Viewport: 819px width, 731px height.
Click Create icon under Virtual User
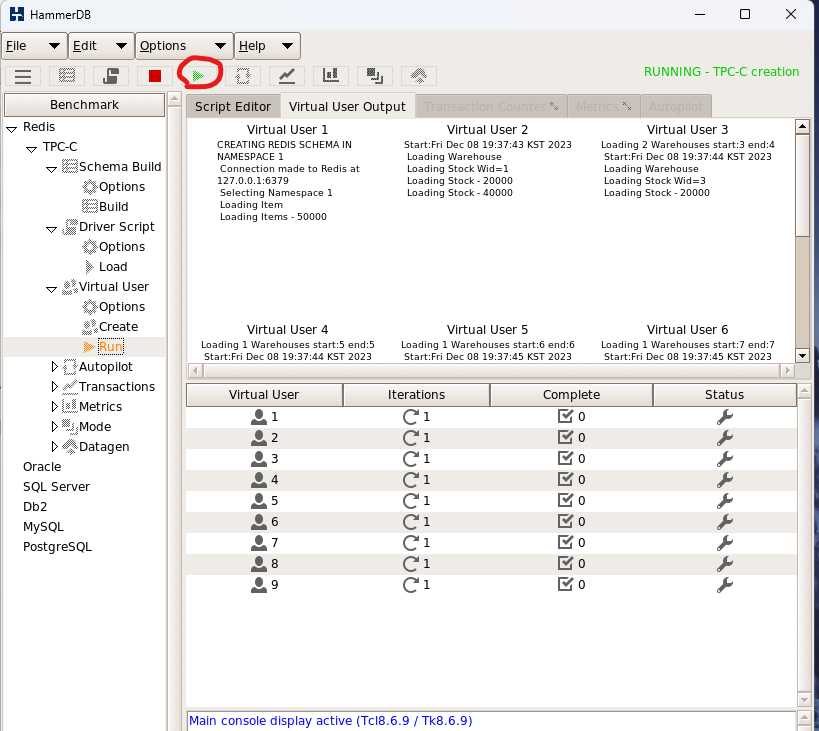coord(90,327)
